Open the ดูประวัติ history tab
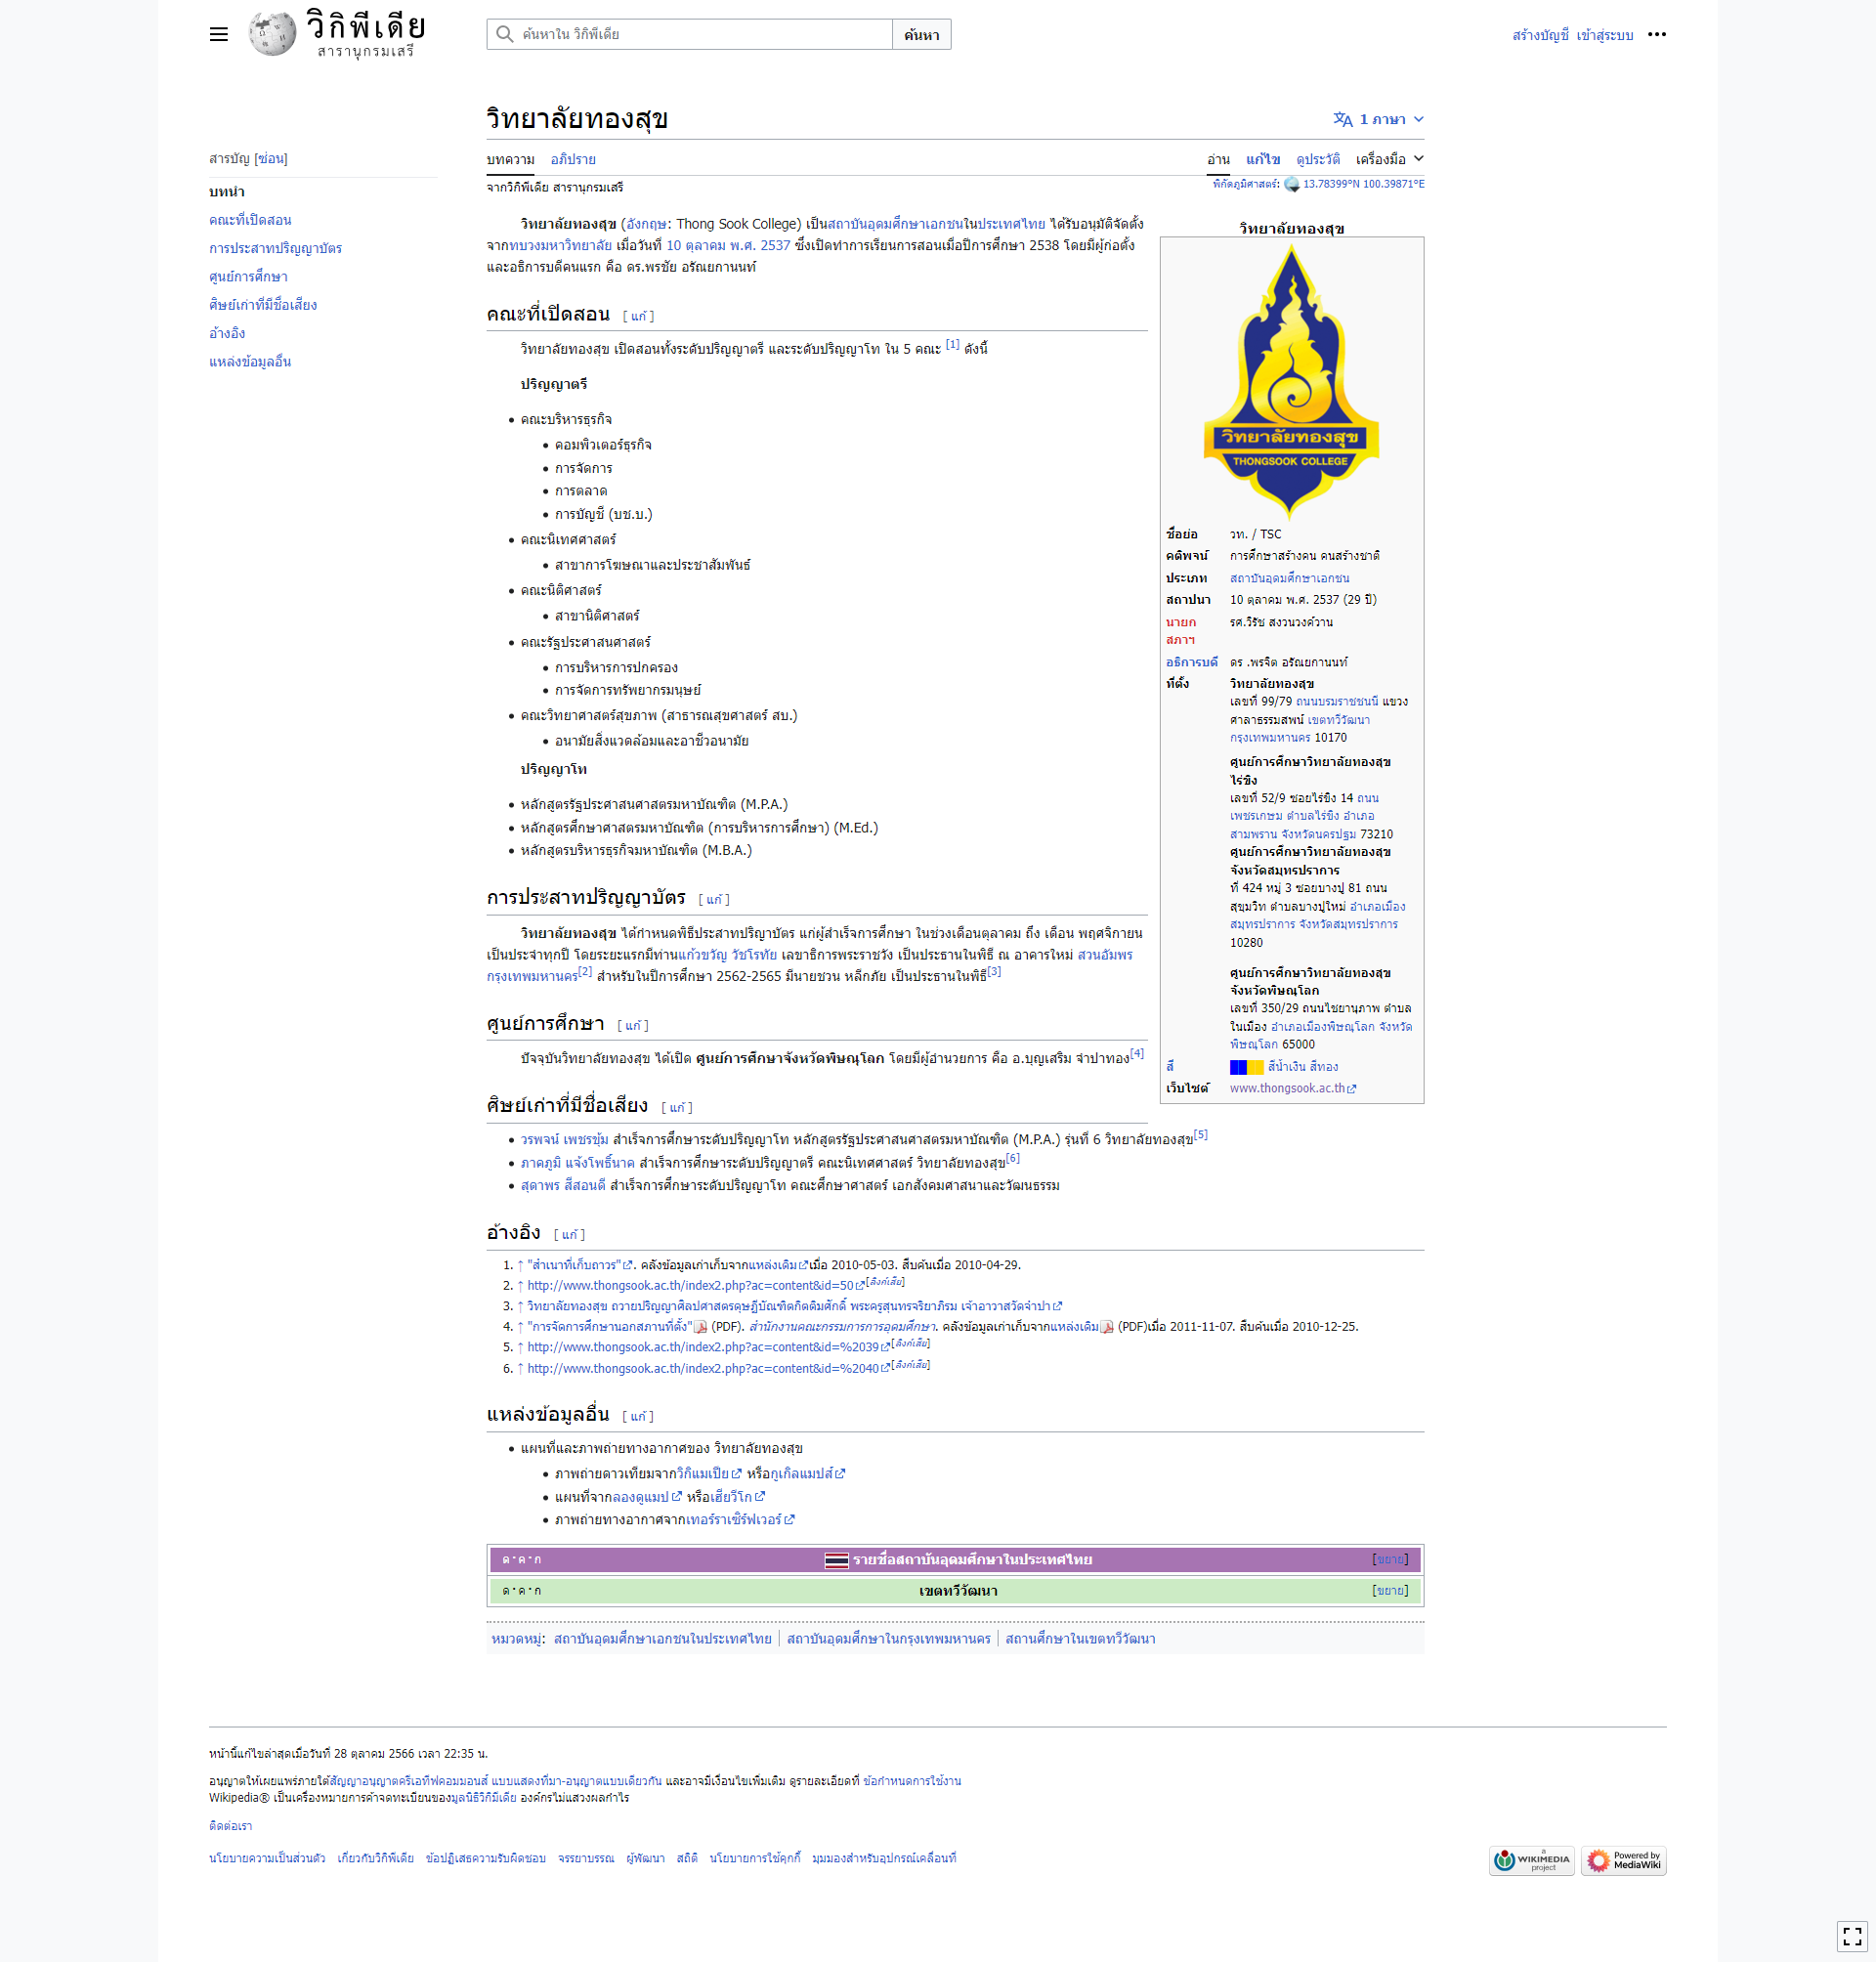The height and width of the screenshot is (1962, 1876). click(1317, 160)
